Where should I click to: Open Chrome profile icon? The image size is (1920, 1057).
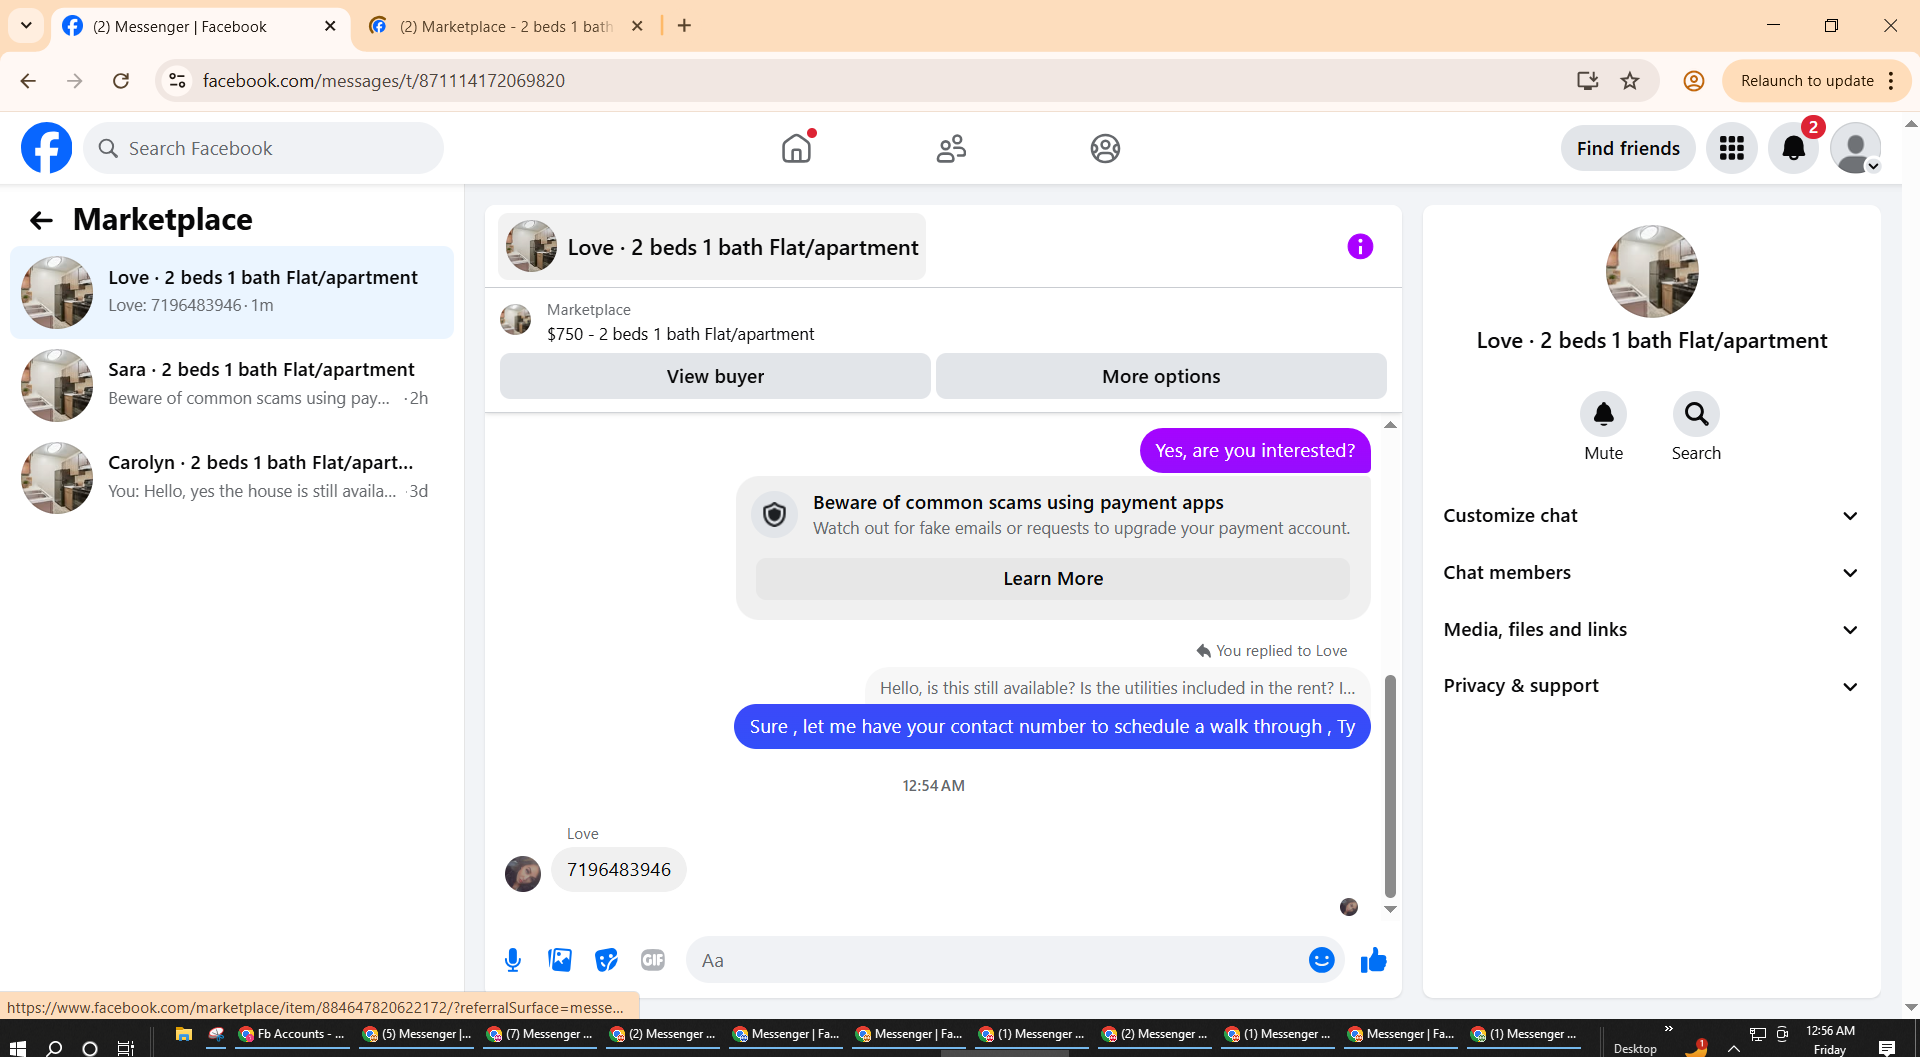pos(1693,81)
